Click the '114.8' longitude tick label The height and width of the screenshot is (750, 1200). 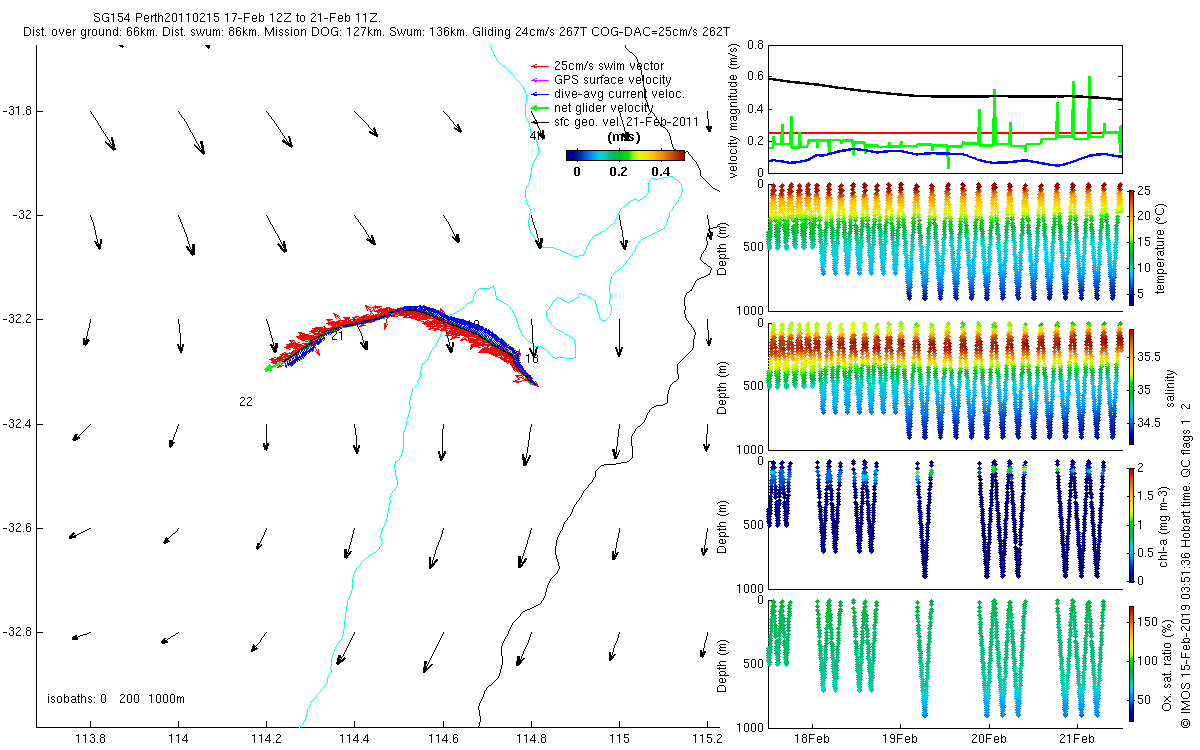pos(530,739)
